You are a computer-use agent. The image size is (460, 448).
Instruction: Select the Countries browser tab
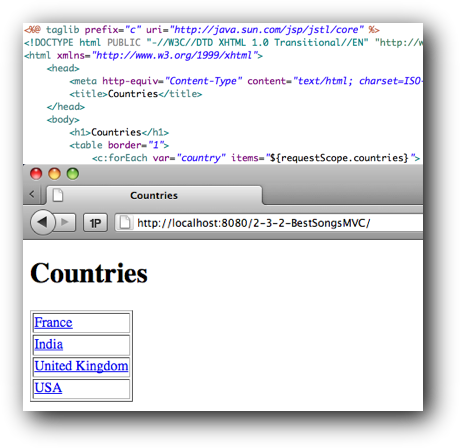(154, 195)
